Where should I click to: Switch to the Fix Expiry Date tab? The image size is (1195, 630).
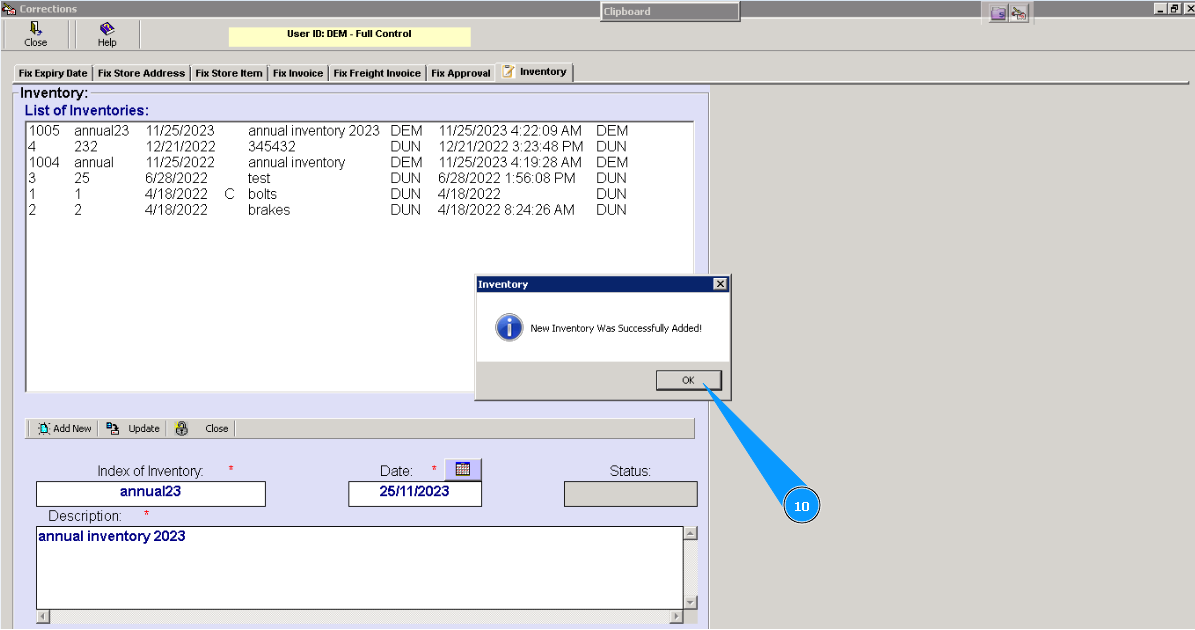[x=51, y=72]
